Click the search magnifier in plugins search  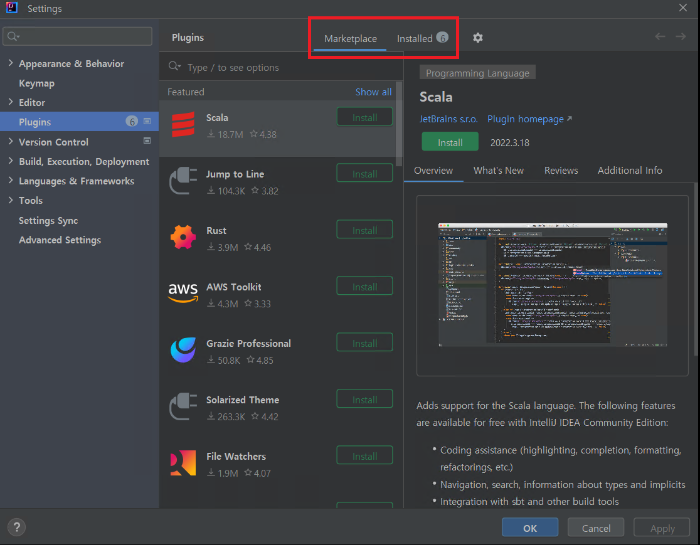pos(174,67)
